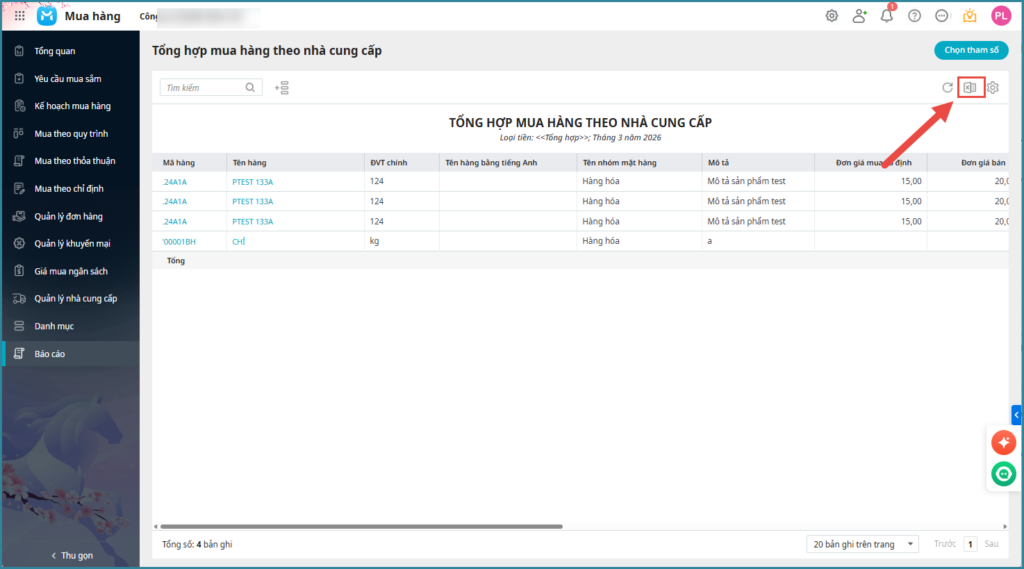Open Quản lý khuyến mại menu
Image resolution: width=1024 pixels, height=569 pixels.
point(71,244)
